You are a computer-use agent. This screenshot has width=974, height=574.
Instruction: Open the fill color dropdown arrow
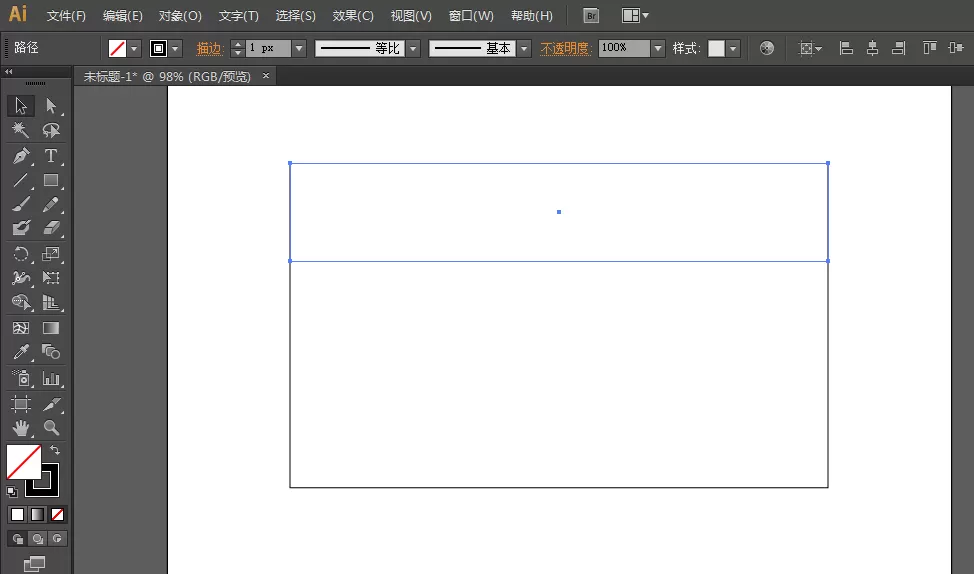(x=134, y=48)
